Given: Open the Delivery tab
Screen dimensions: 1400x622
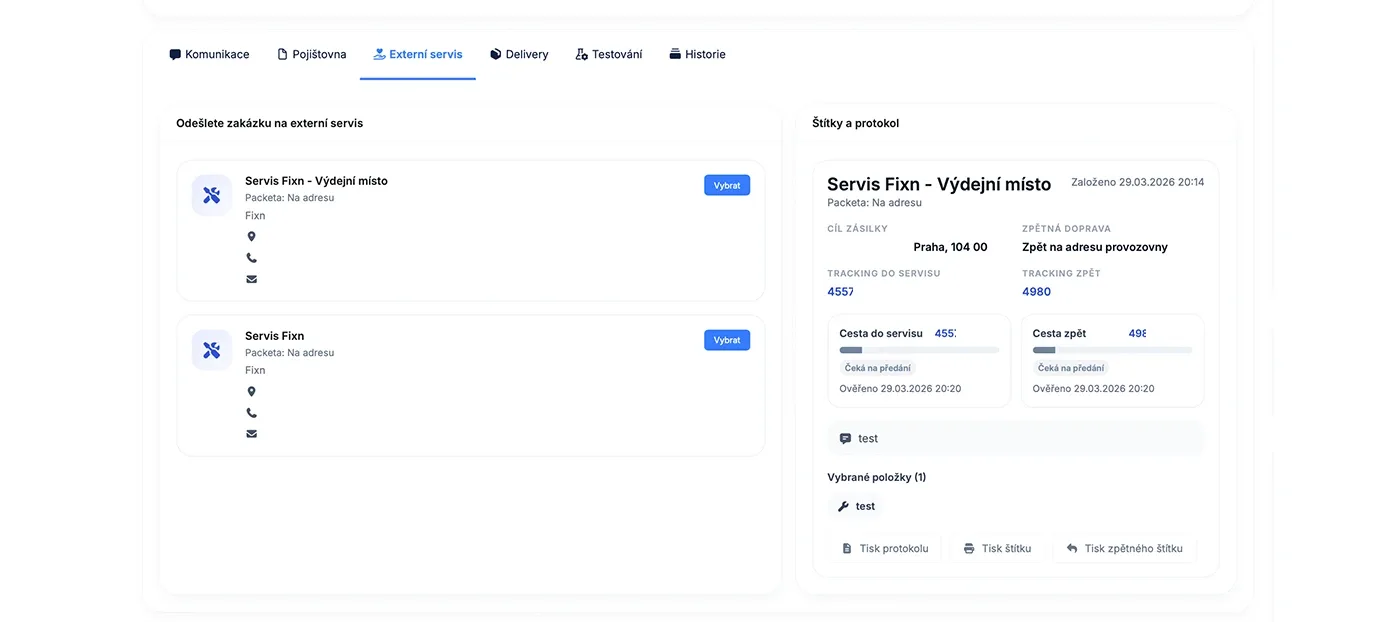Looking at the screenshot, I should coord(519,54).
